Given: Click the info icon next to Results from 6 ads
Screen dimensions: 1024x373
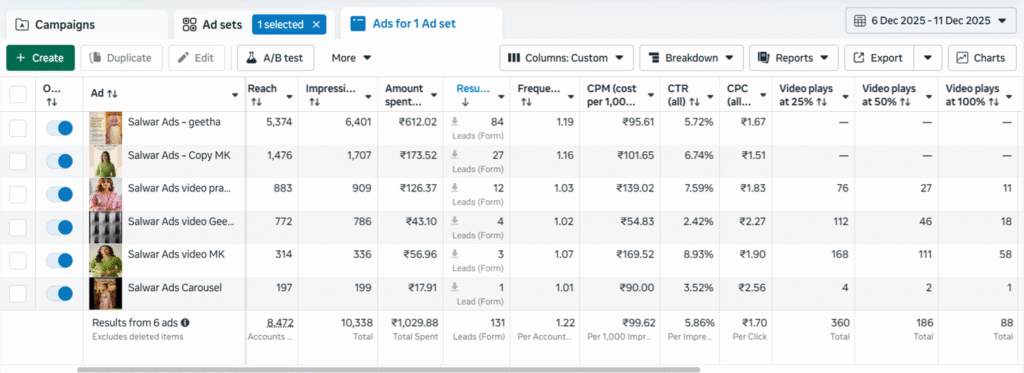Looking at the screenshot, I should (185, 323).
